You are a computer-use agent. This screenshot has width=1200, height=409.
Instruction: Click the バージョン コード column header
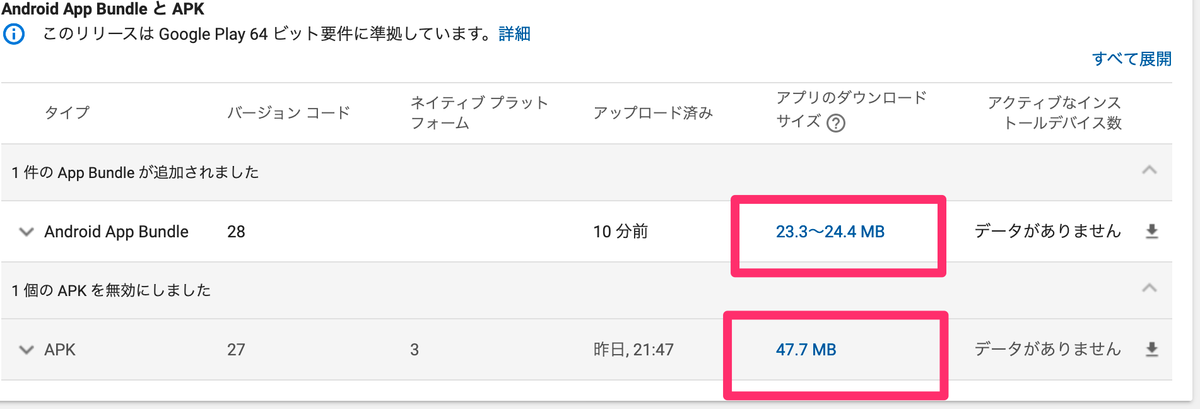click(289, 112)
